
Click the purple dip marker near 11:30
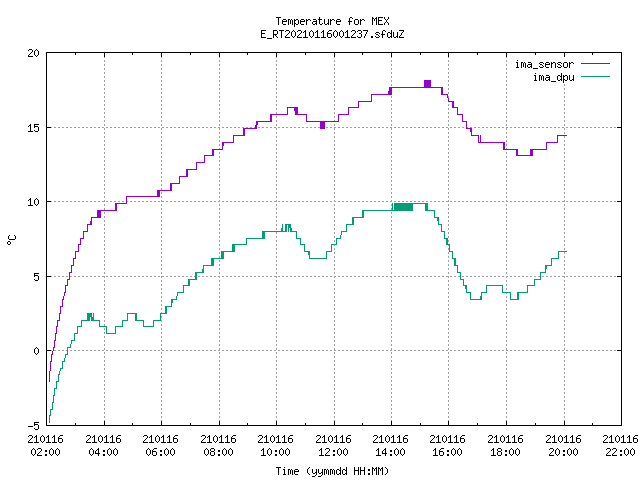tap(322, 125)
